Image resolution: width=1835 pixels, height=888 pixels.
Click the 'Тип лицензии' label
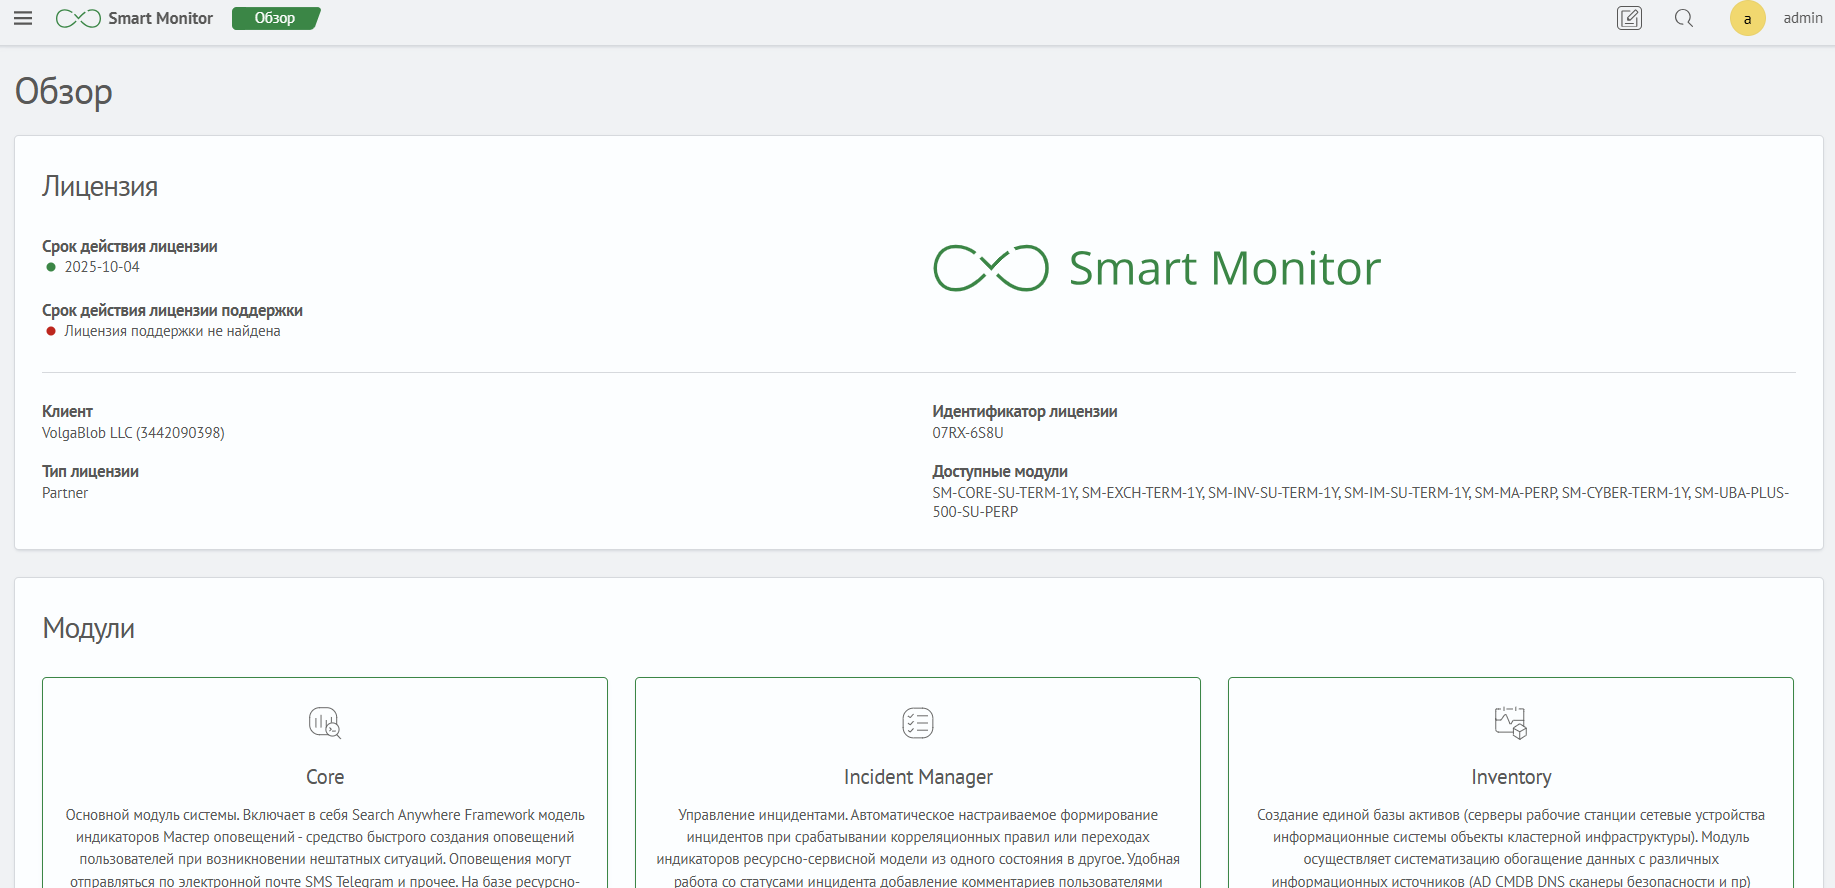point(90,472)
